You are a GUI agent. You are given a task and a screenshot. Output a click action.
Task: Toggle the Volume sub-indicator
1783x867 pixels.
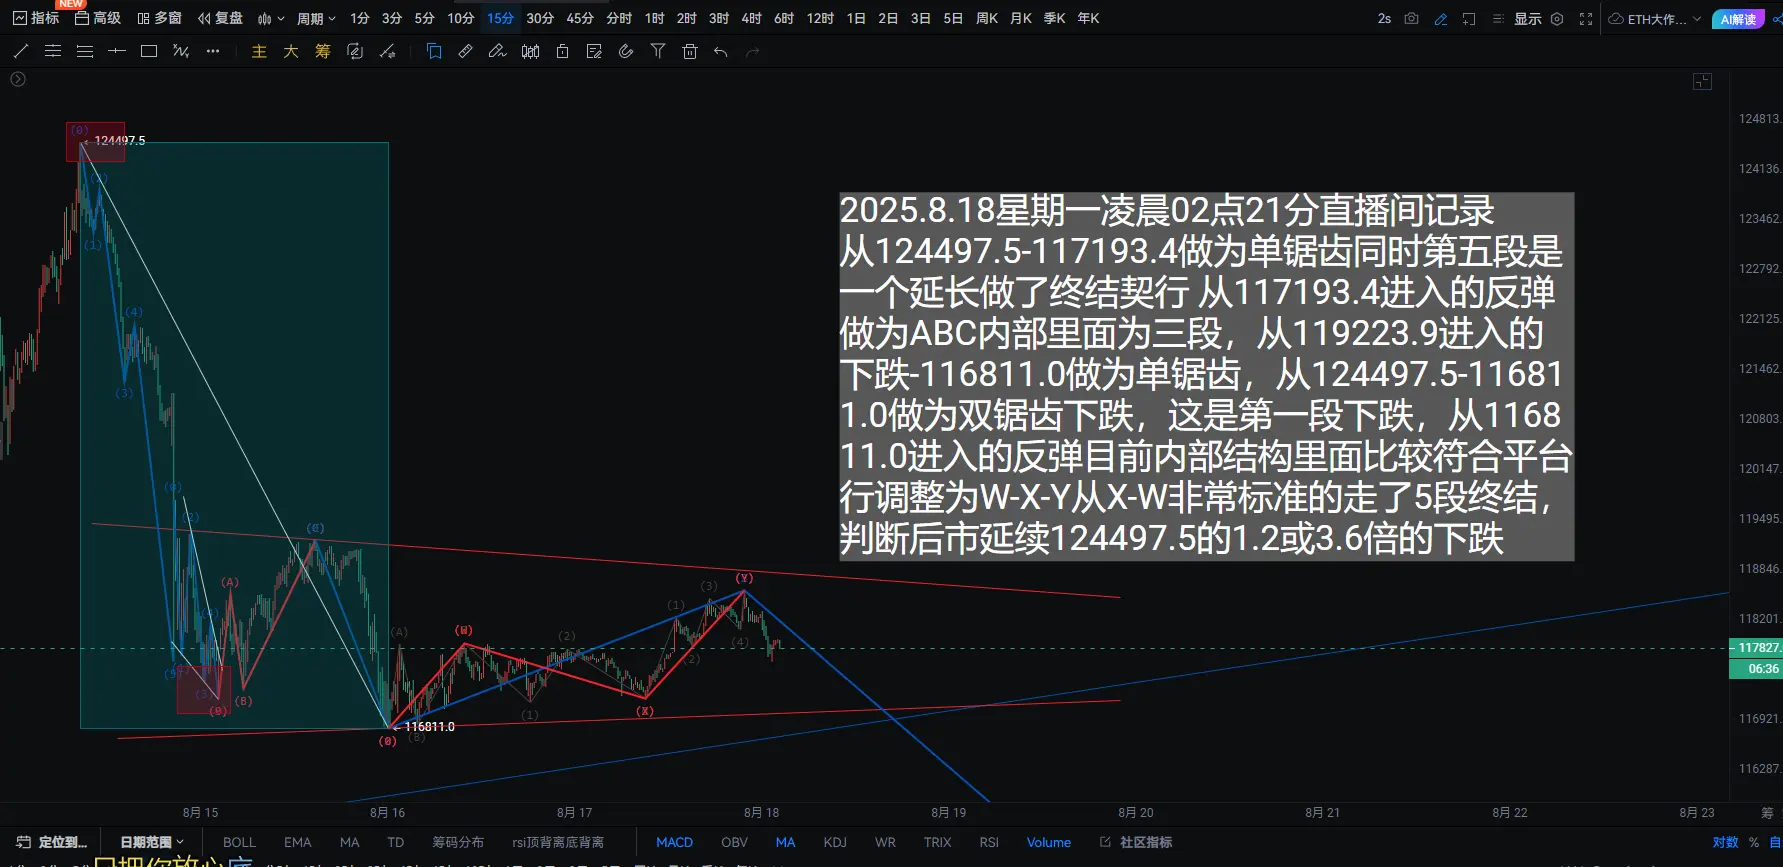(x=1048, y=842)
